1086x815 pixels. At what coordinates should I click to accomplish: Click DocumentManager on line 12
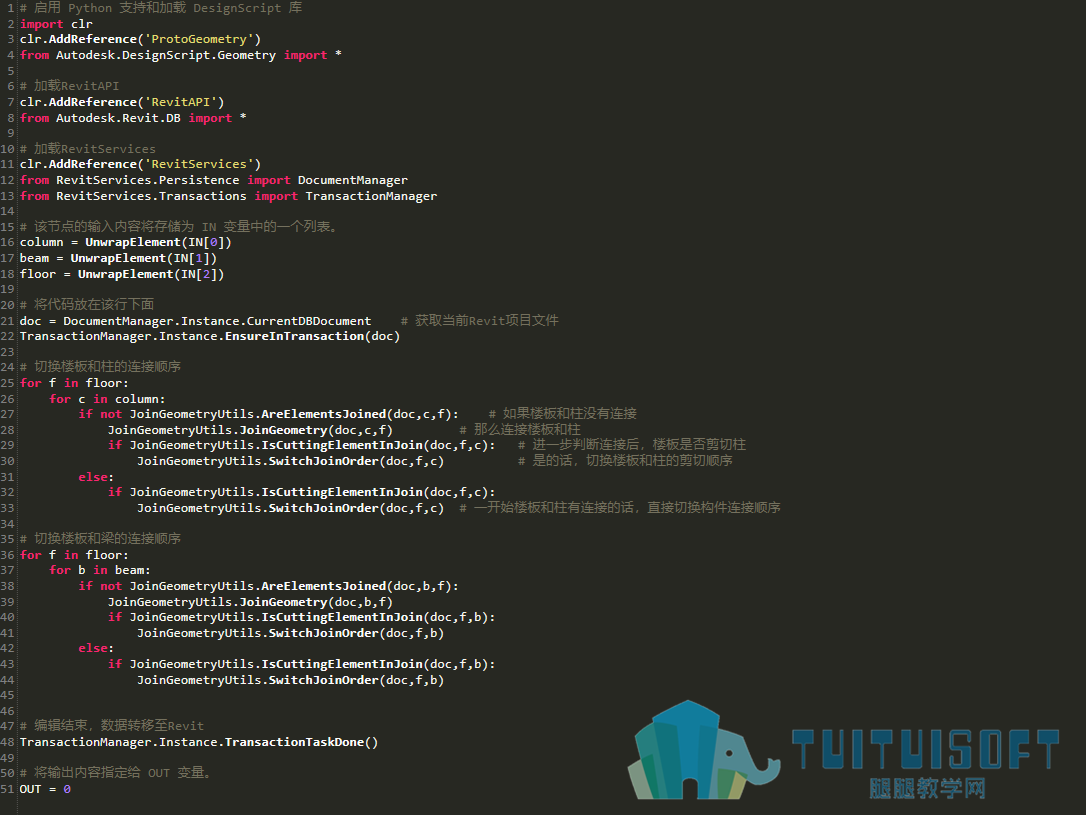pyautogui.click(x=353, y=180)
